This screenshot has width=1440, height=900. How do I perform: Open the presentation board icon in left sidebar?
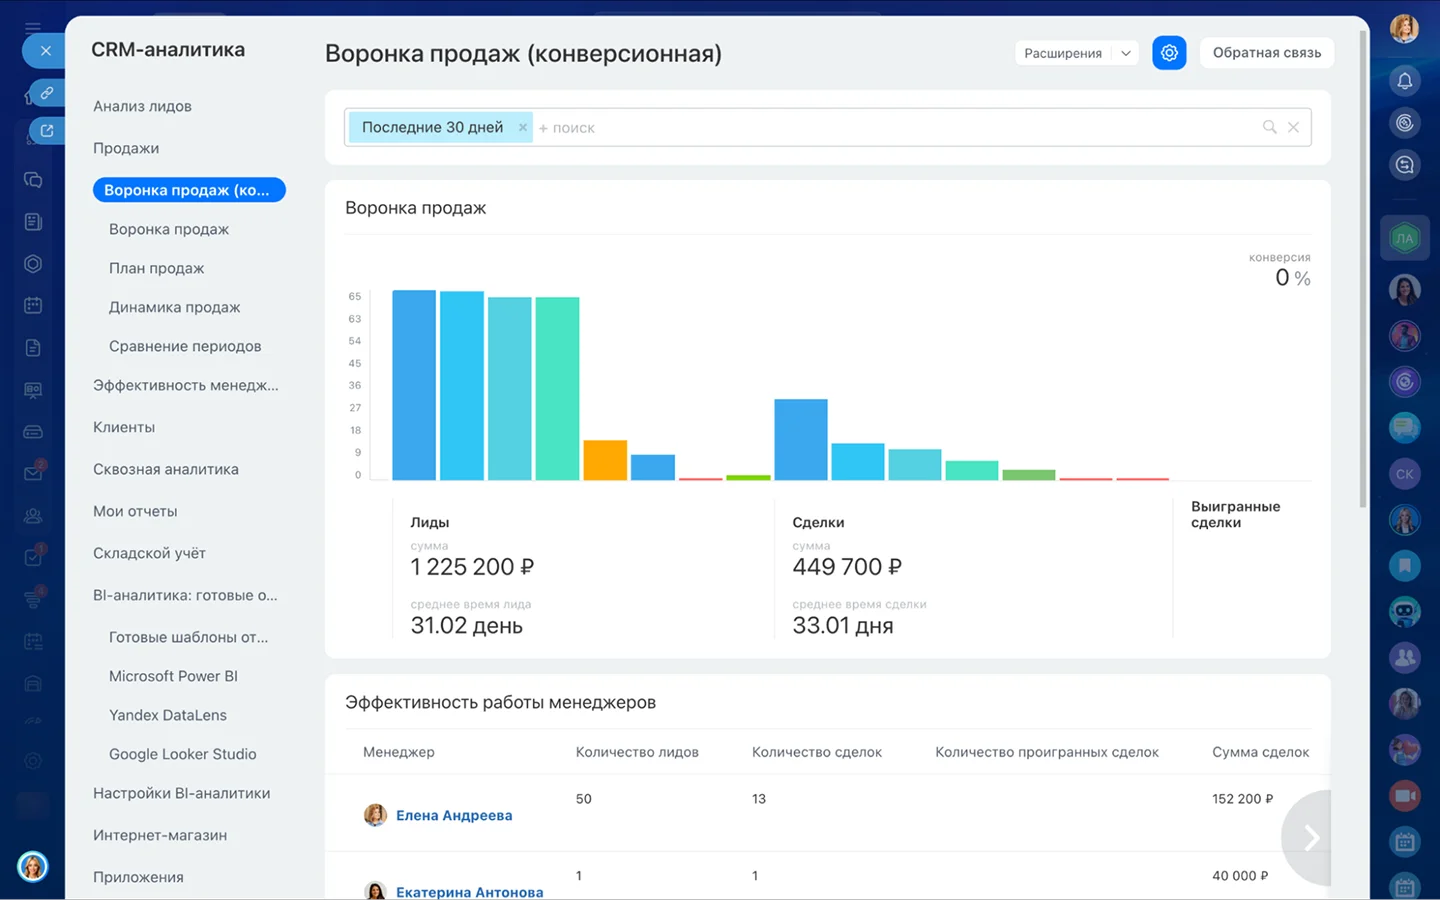33,390
